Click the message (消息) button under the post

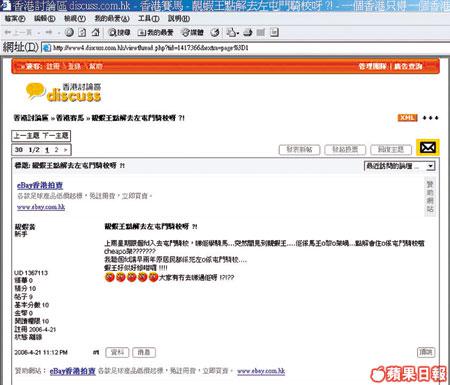[x=144, y=352]
